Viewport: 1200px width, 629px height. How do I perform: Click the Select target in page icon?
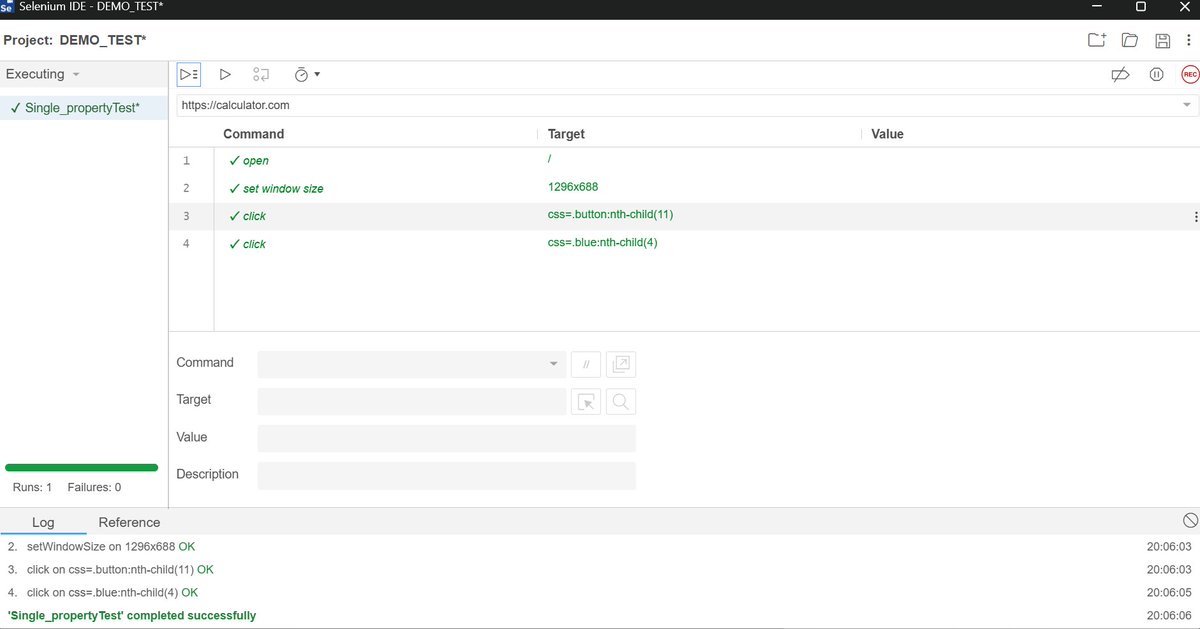pos(585,402)
